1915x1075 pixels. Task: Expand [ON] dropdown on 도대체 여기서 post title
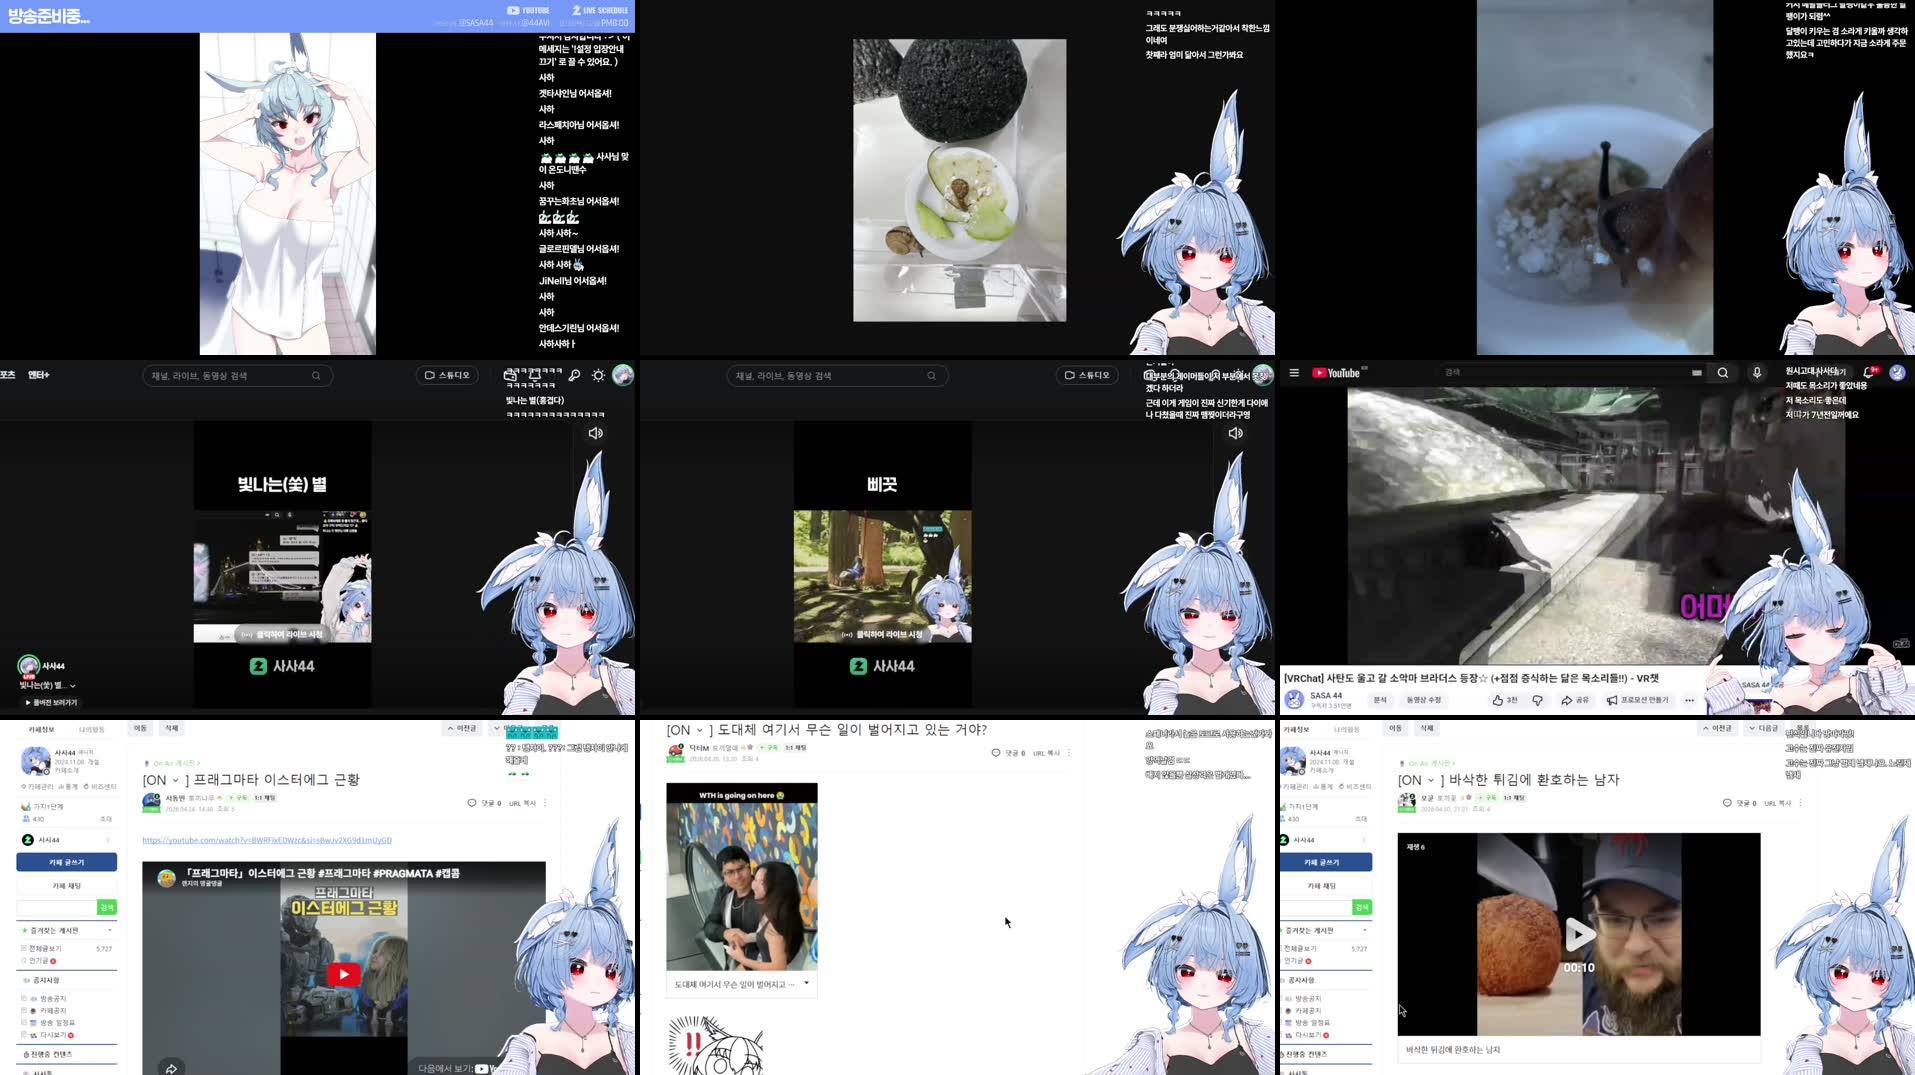pos(699,730)
